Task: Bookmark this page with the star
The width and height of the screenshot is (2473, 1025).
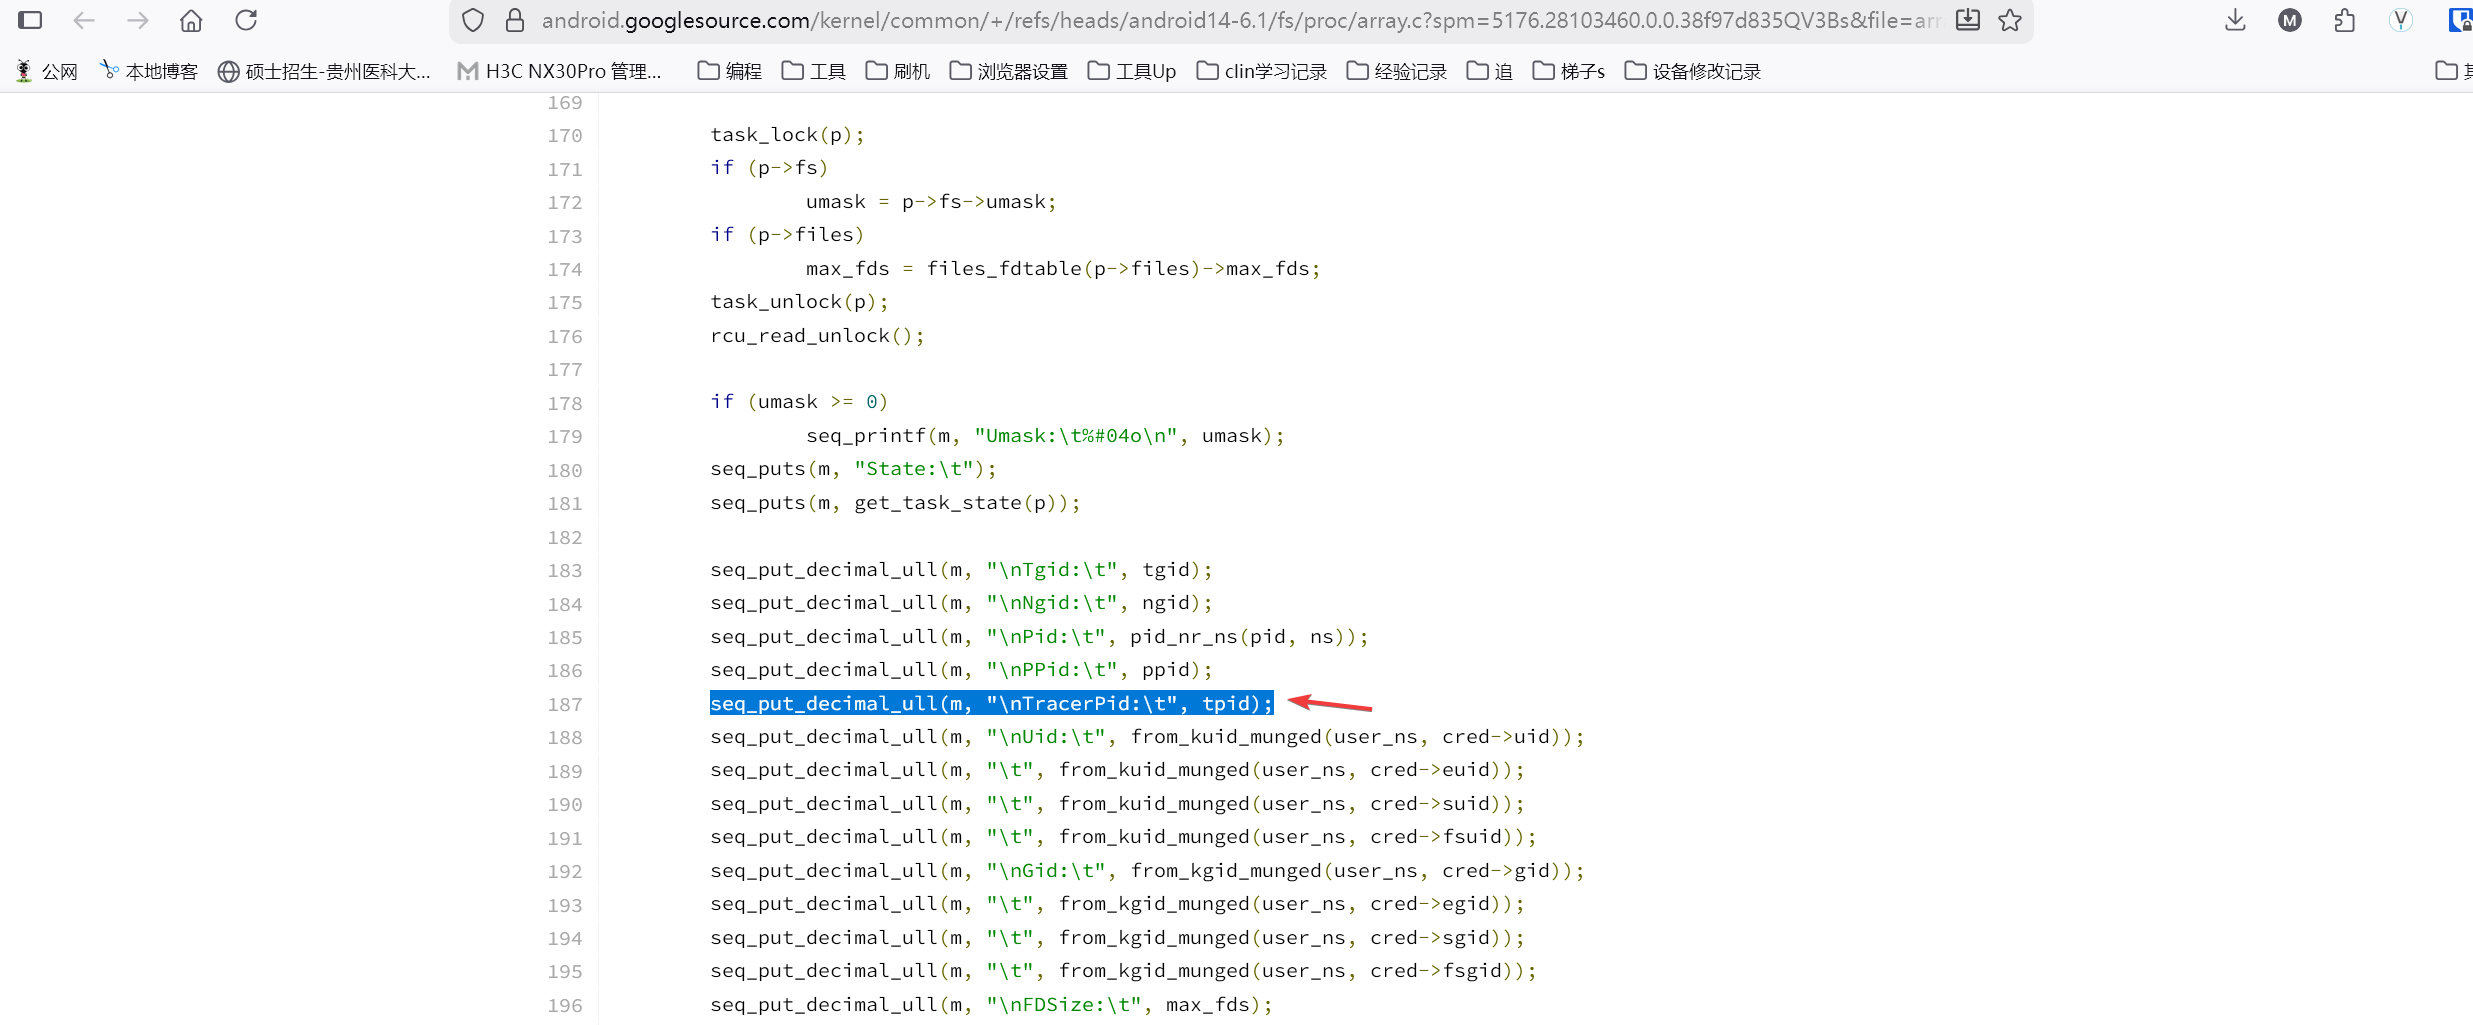Action: click(x=2010, y=20)
